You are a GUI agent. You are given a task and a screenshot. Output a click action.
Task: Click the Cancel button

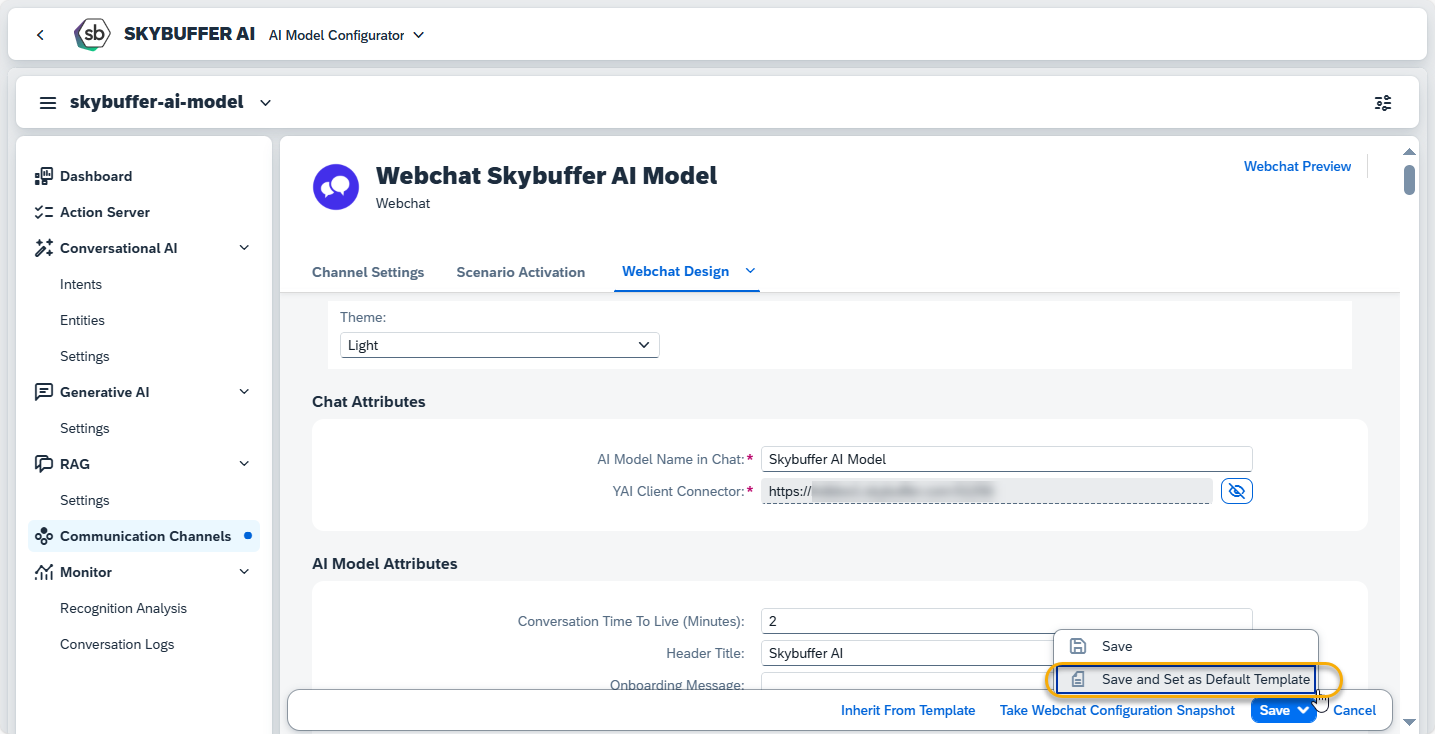click(x=1355, y=710)
